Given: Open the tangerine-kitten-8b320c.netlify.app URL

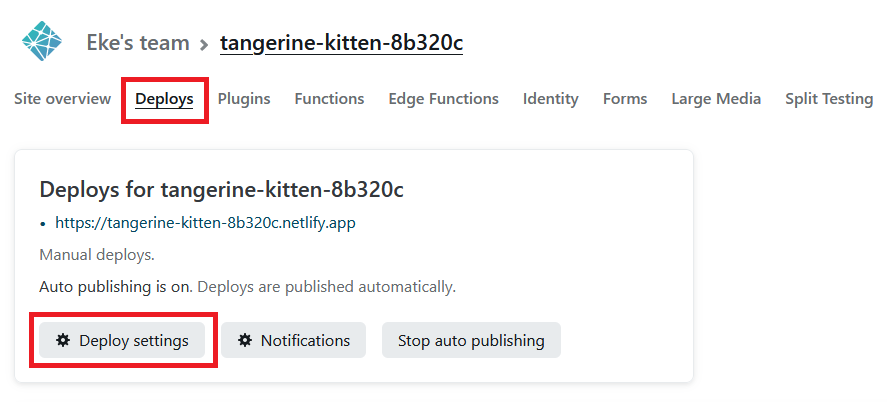Looking at the screenshot, I should click(x=205, y=223).
